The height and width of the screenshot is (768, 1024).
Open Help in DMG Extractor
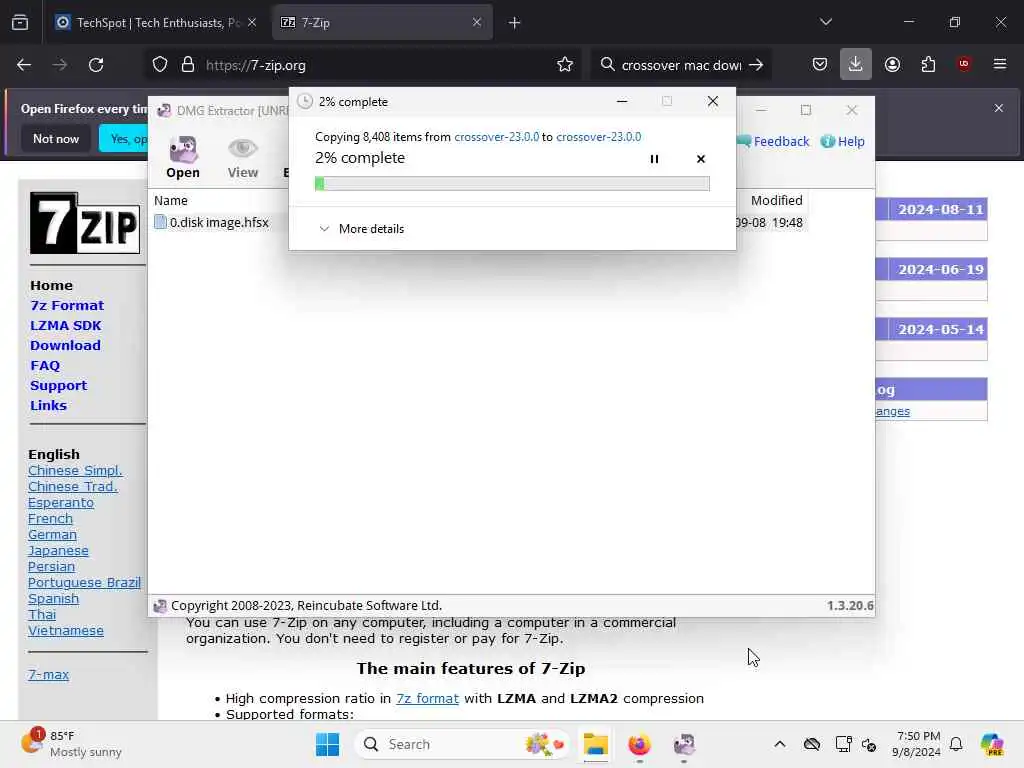click(x=842, y=141)
